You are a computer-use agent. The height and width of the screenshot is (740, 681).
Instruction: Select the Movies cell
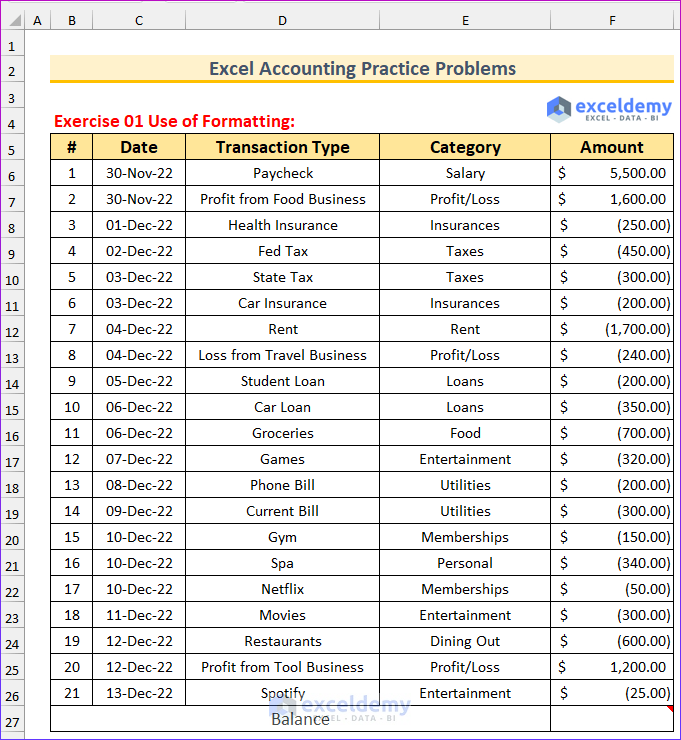(282, 615)
